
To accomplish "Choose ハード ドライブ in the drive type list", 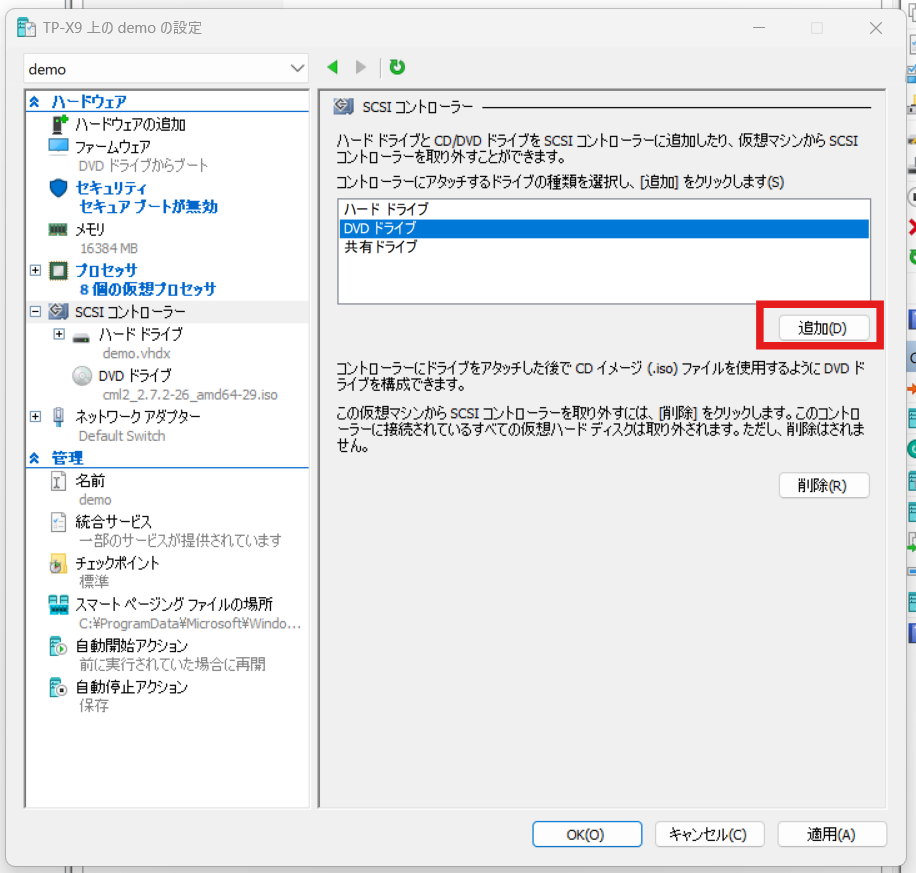I will 604,209.
